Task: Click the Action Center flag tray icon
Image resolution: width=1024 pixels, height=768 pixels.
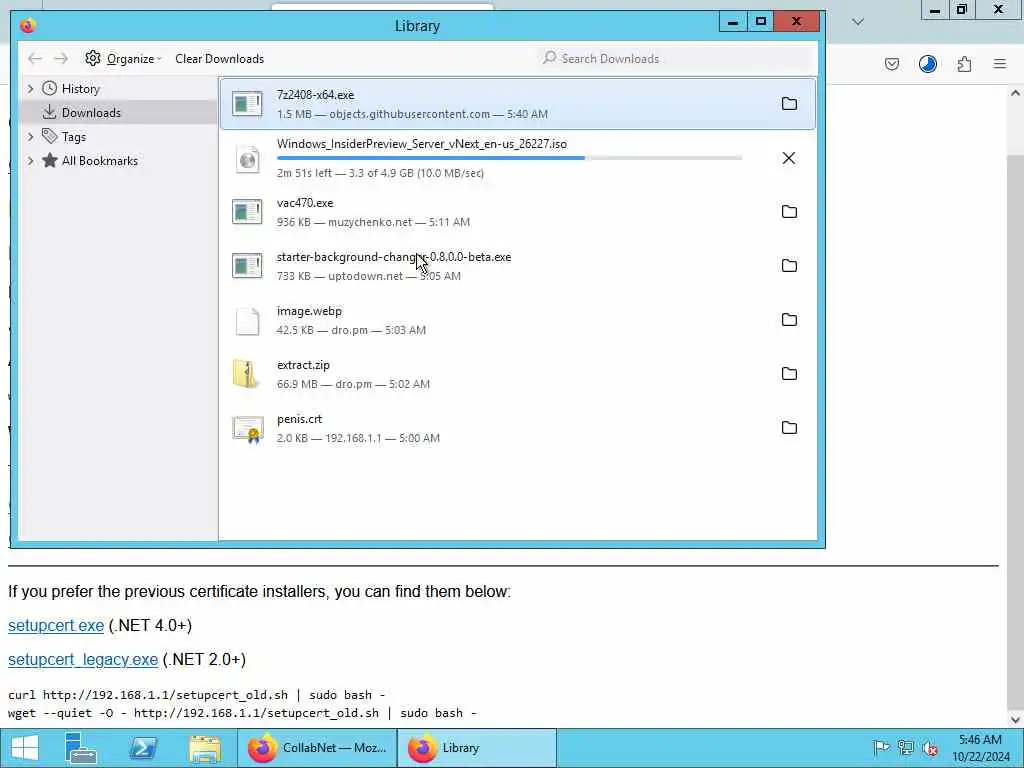Action: pos(881,748)
